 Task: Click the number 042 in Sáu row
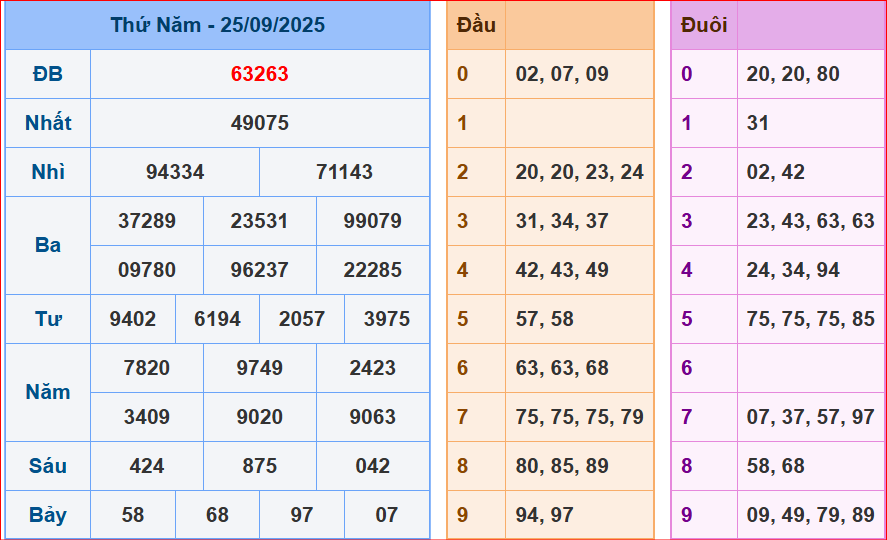point(373,466)
